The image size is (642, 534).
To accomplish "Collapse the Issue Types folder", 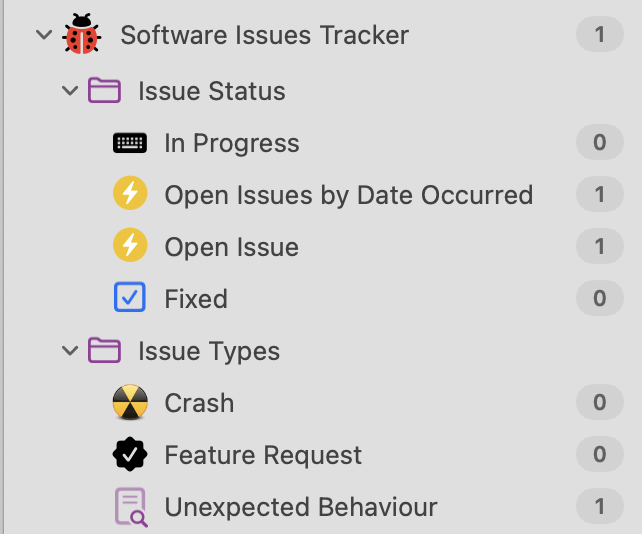I will 69,351.
